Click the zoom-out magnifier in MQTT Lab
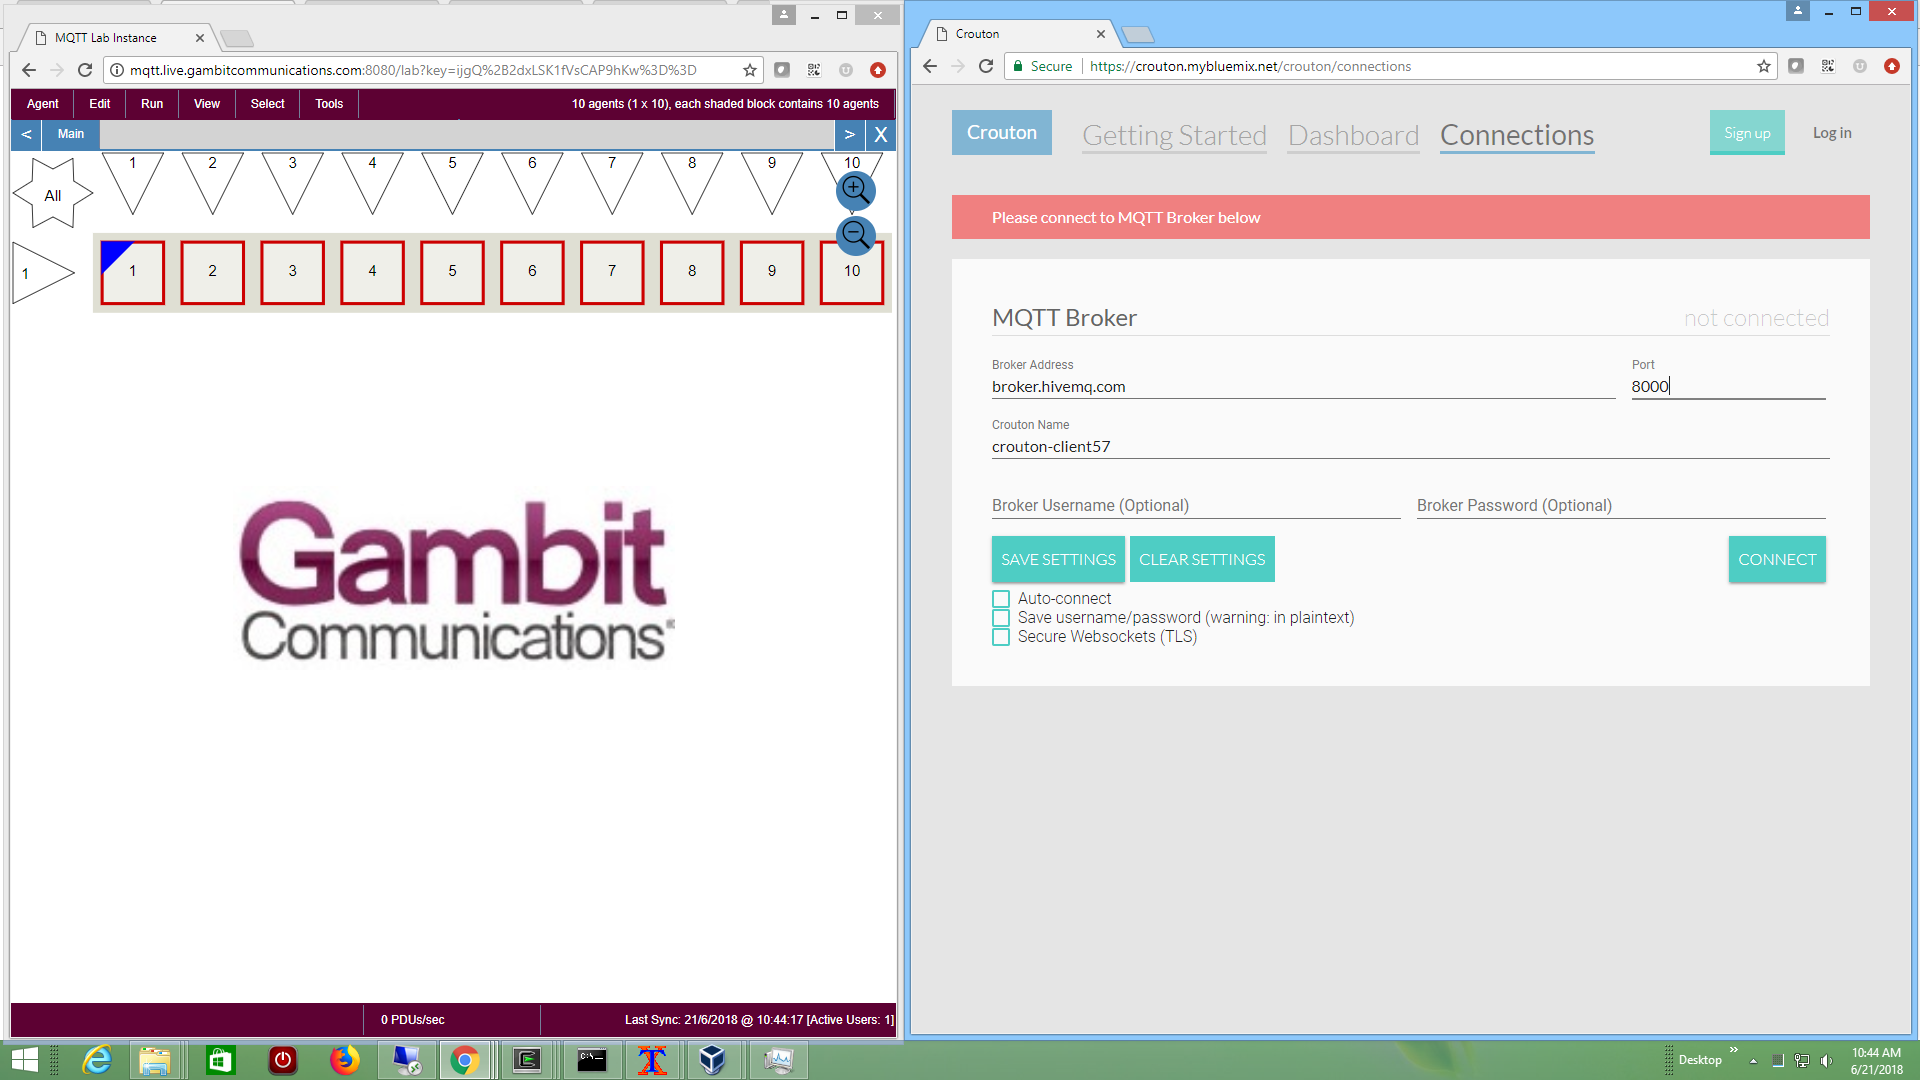This screenshot has width=1920, height=1080. (x=855, y=236)
